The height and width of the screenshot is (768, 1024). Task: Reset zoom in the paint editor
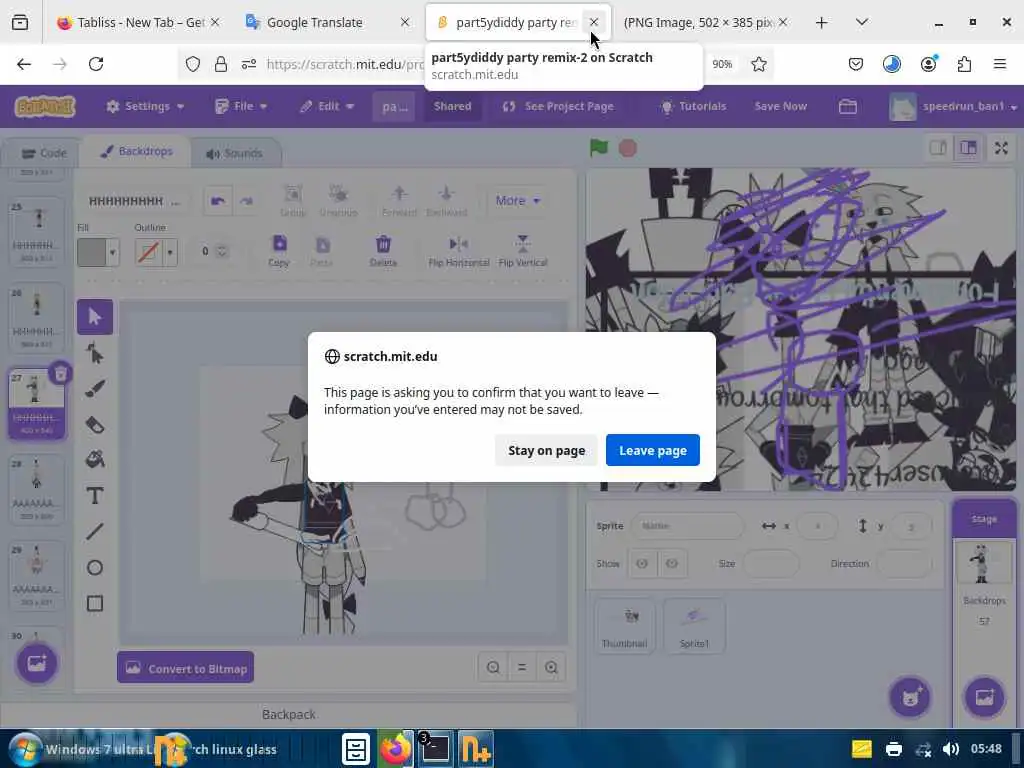[x=522, y=667]
